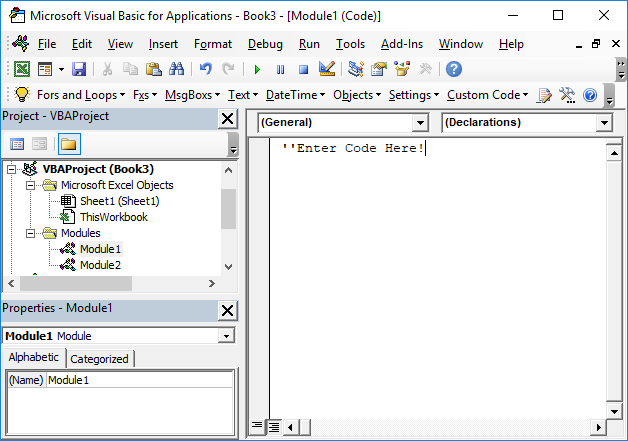Select Module2 in the project tree
628x441 pixels.
pos(100,265)
